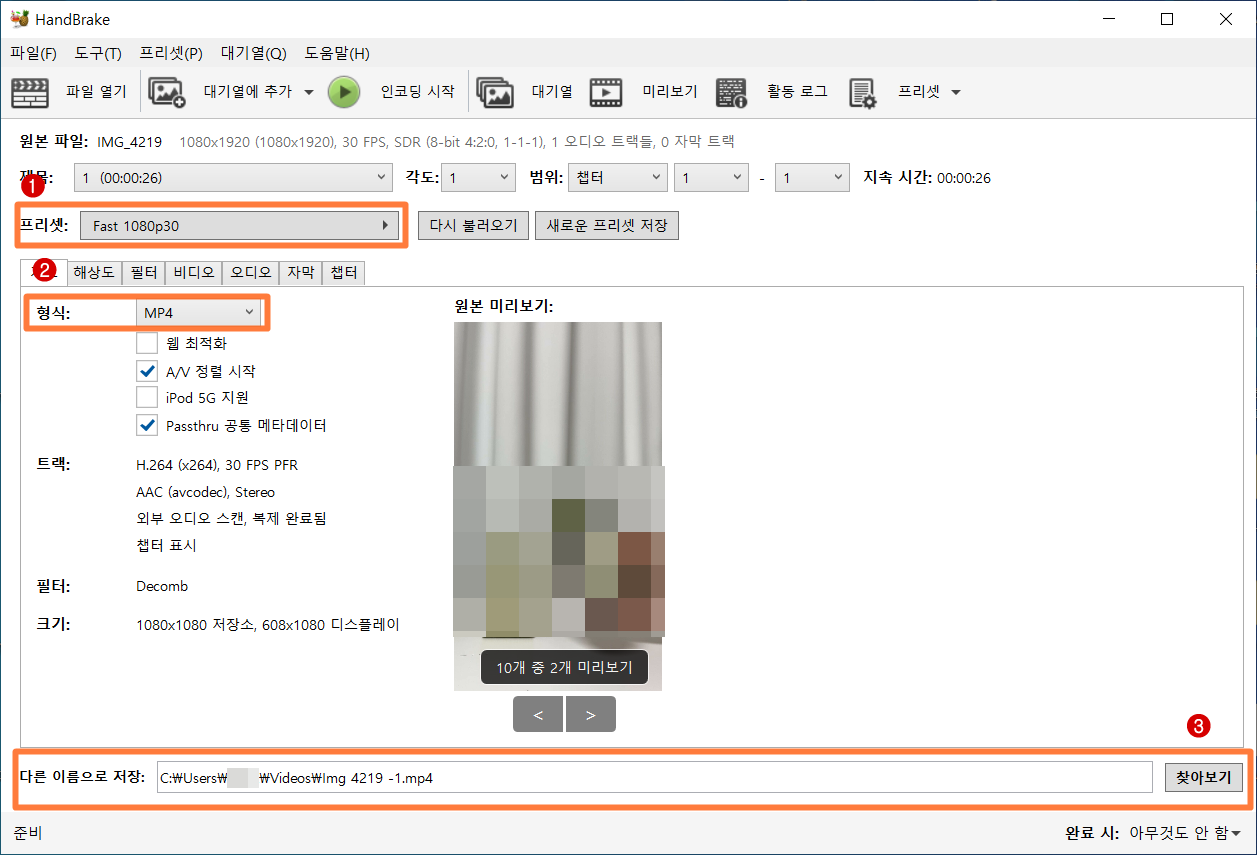
Task: Maximize the HandBrake window
Action: click(x=1167, y=19)
